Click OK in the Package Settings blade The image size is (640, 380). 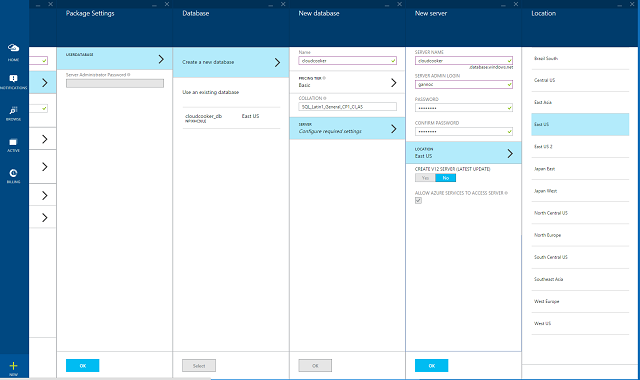82,366
